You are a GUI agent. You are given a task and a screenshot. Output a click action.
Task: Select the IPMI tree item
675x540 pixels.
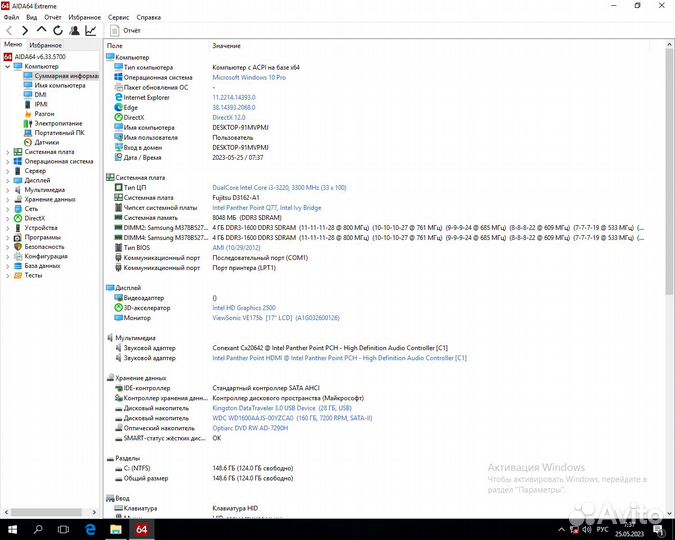tap(41, 104)
